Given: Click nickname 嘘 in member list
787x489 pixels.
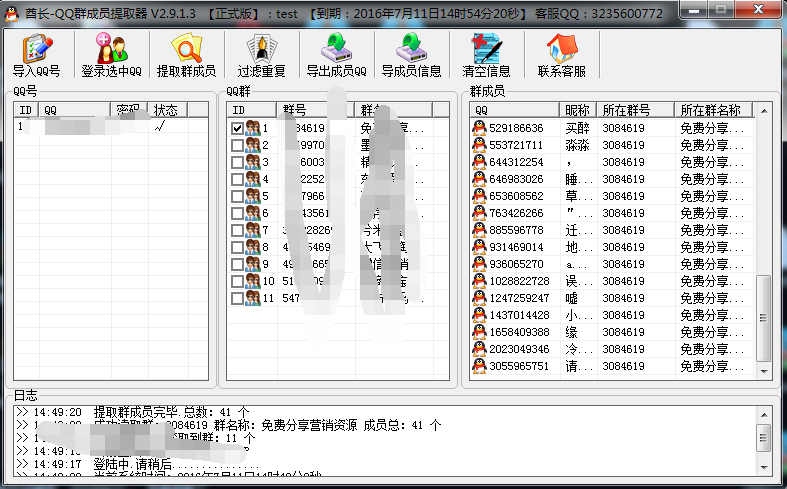Looking at the screenshot, I should (571, 298).
